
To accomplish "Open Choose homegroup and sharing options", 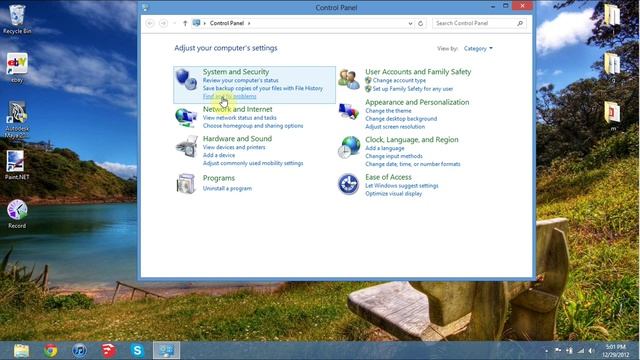I will tap(253, 126).
